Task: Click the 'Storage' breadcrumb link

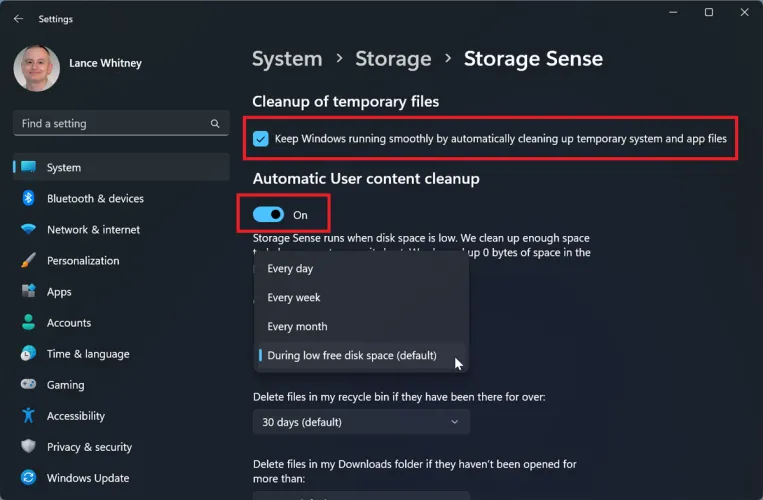Action: click(x=393, y=59)
